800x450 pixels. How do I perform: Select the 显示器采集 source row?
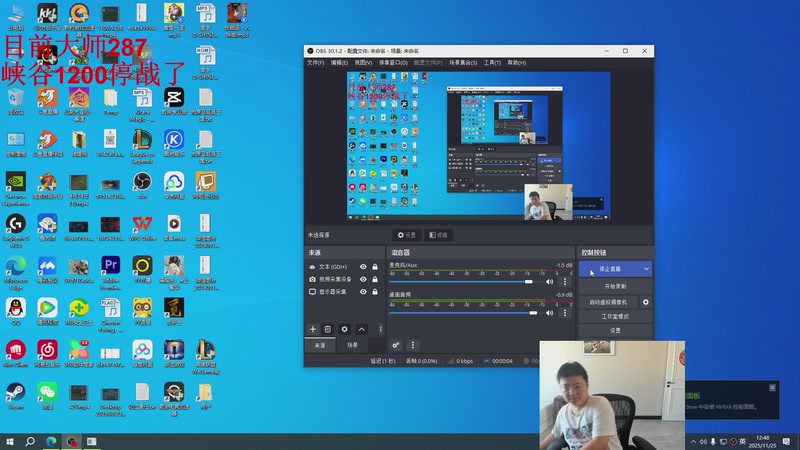pyautogui.click(x=344, y=292)
